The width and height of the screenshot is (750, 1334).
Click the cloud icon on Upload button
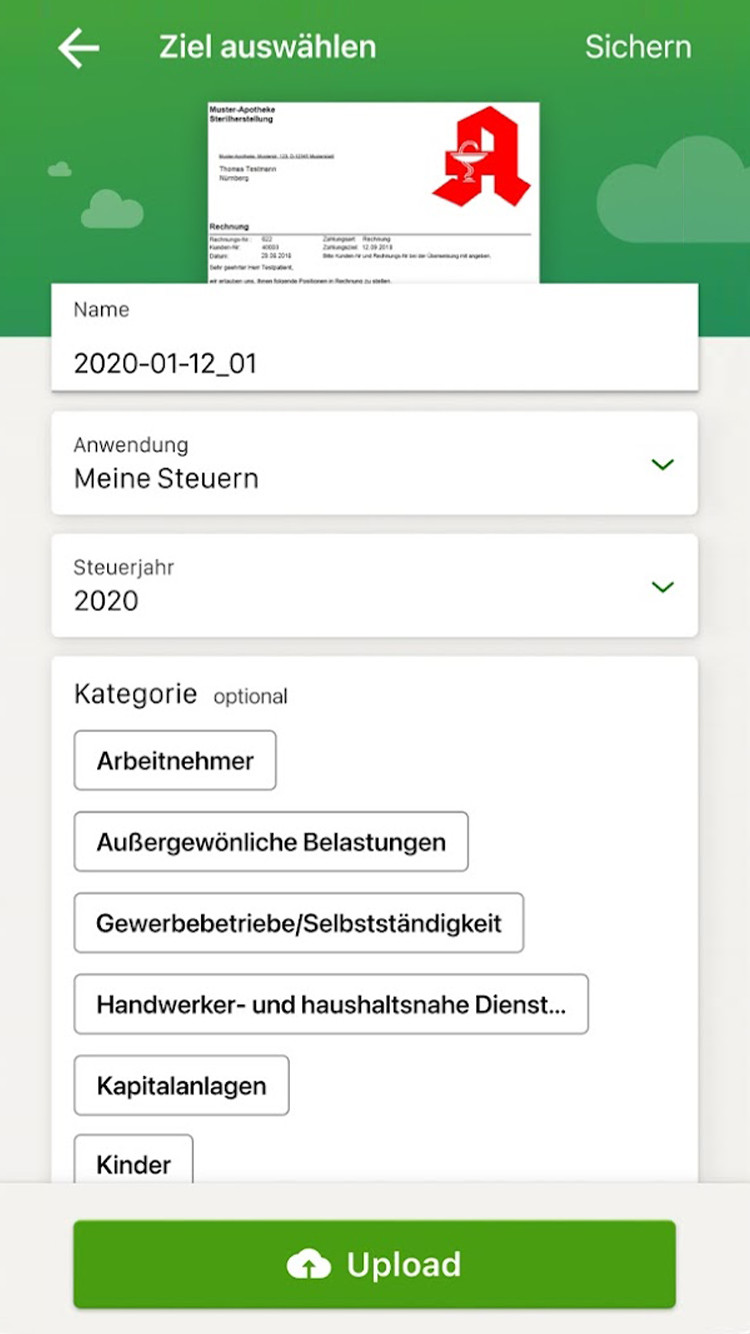[x=309, y=1265]
